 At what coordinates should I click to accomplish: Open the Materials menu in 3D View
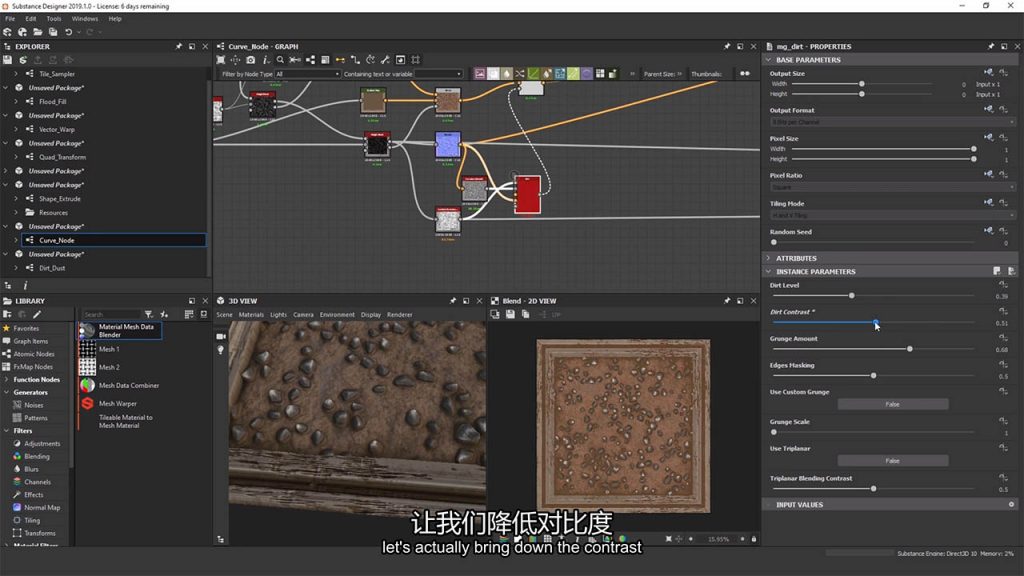[x=251, y=315]
